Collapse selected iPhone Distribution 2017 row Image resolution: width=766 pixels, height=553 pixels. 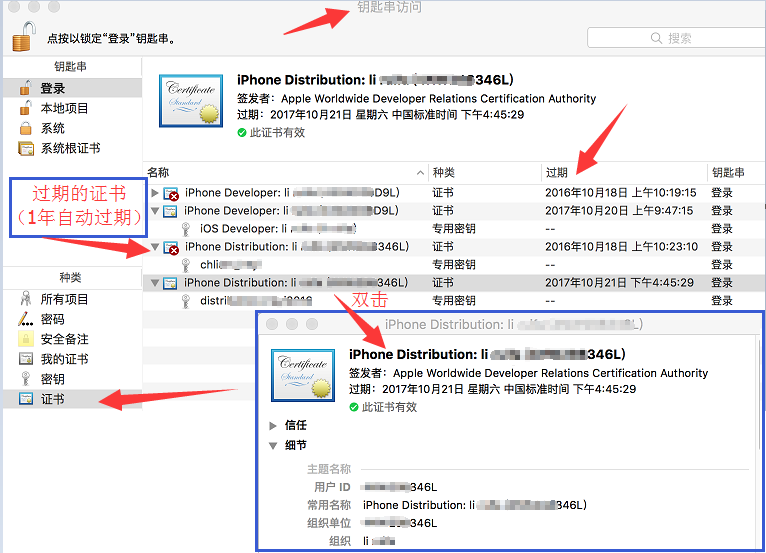(155, 282)
